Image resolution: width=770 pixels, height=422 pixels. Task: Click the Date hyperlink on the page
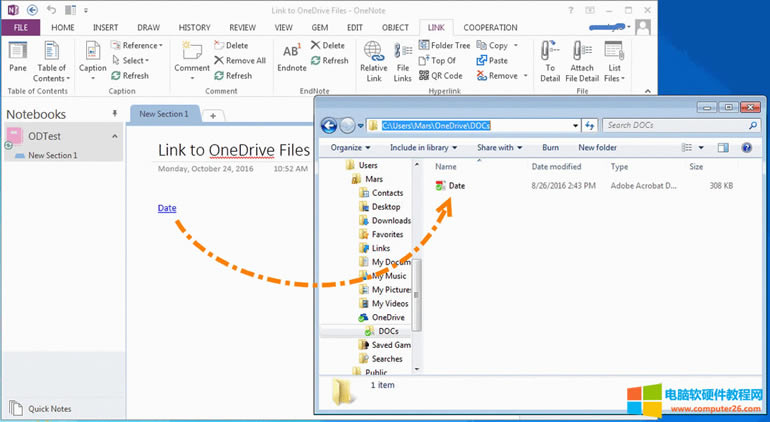click(167, 208)
